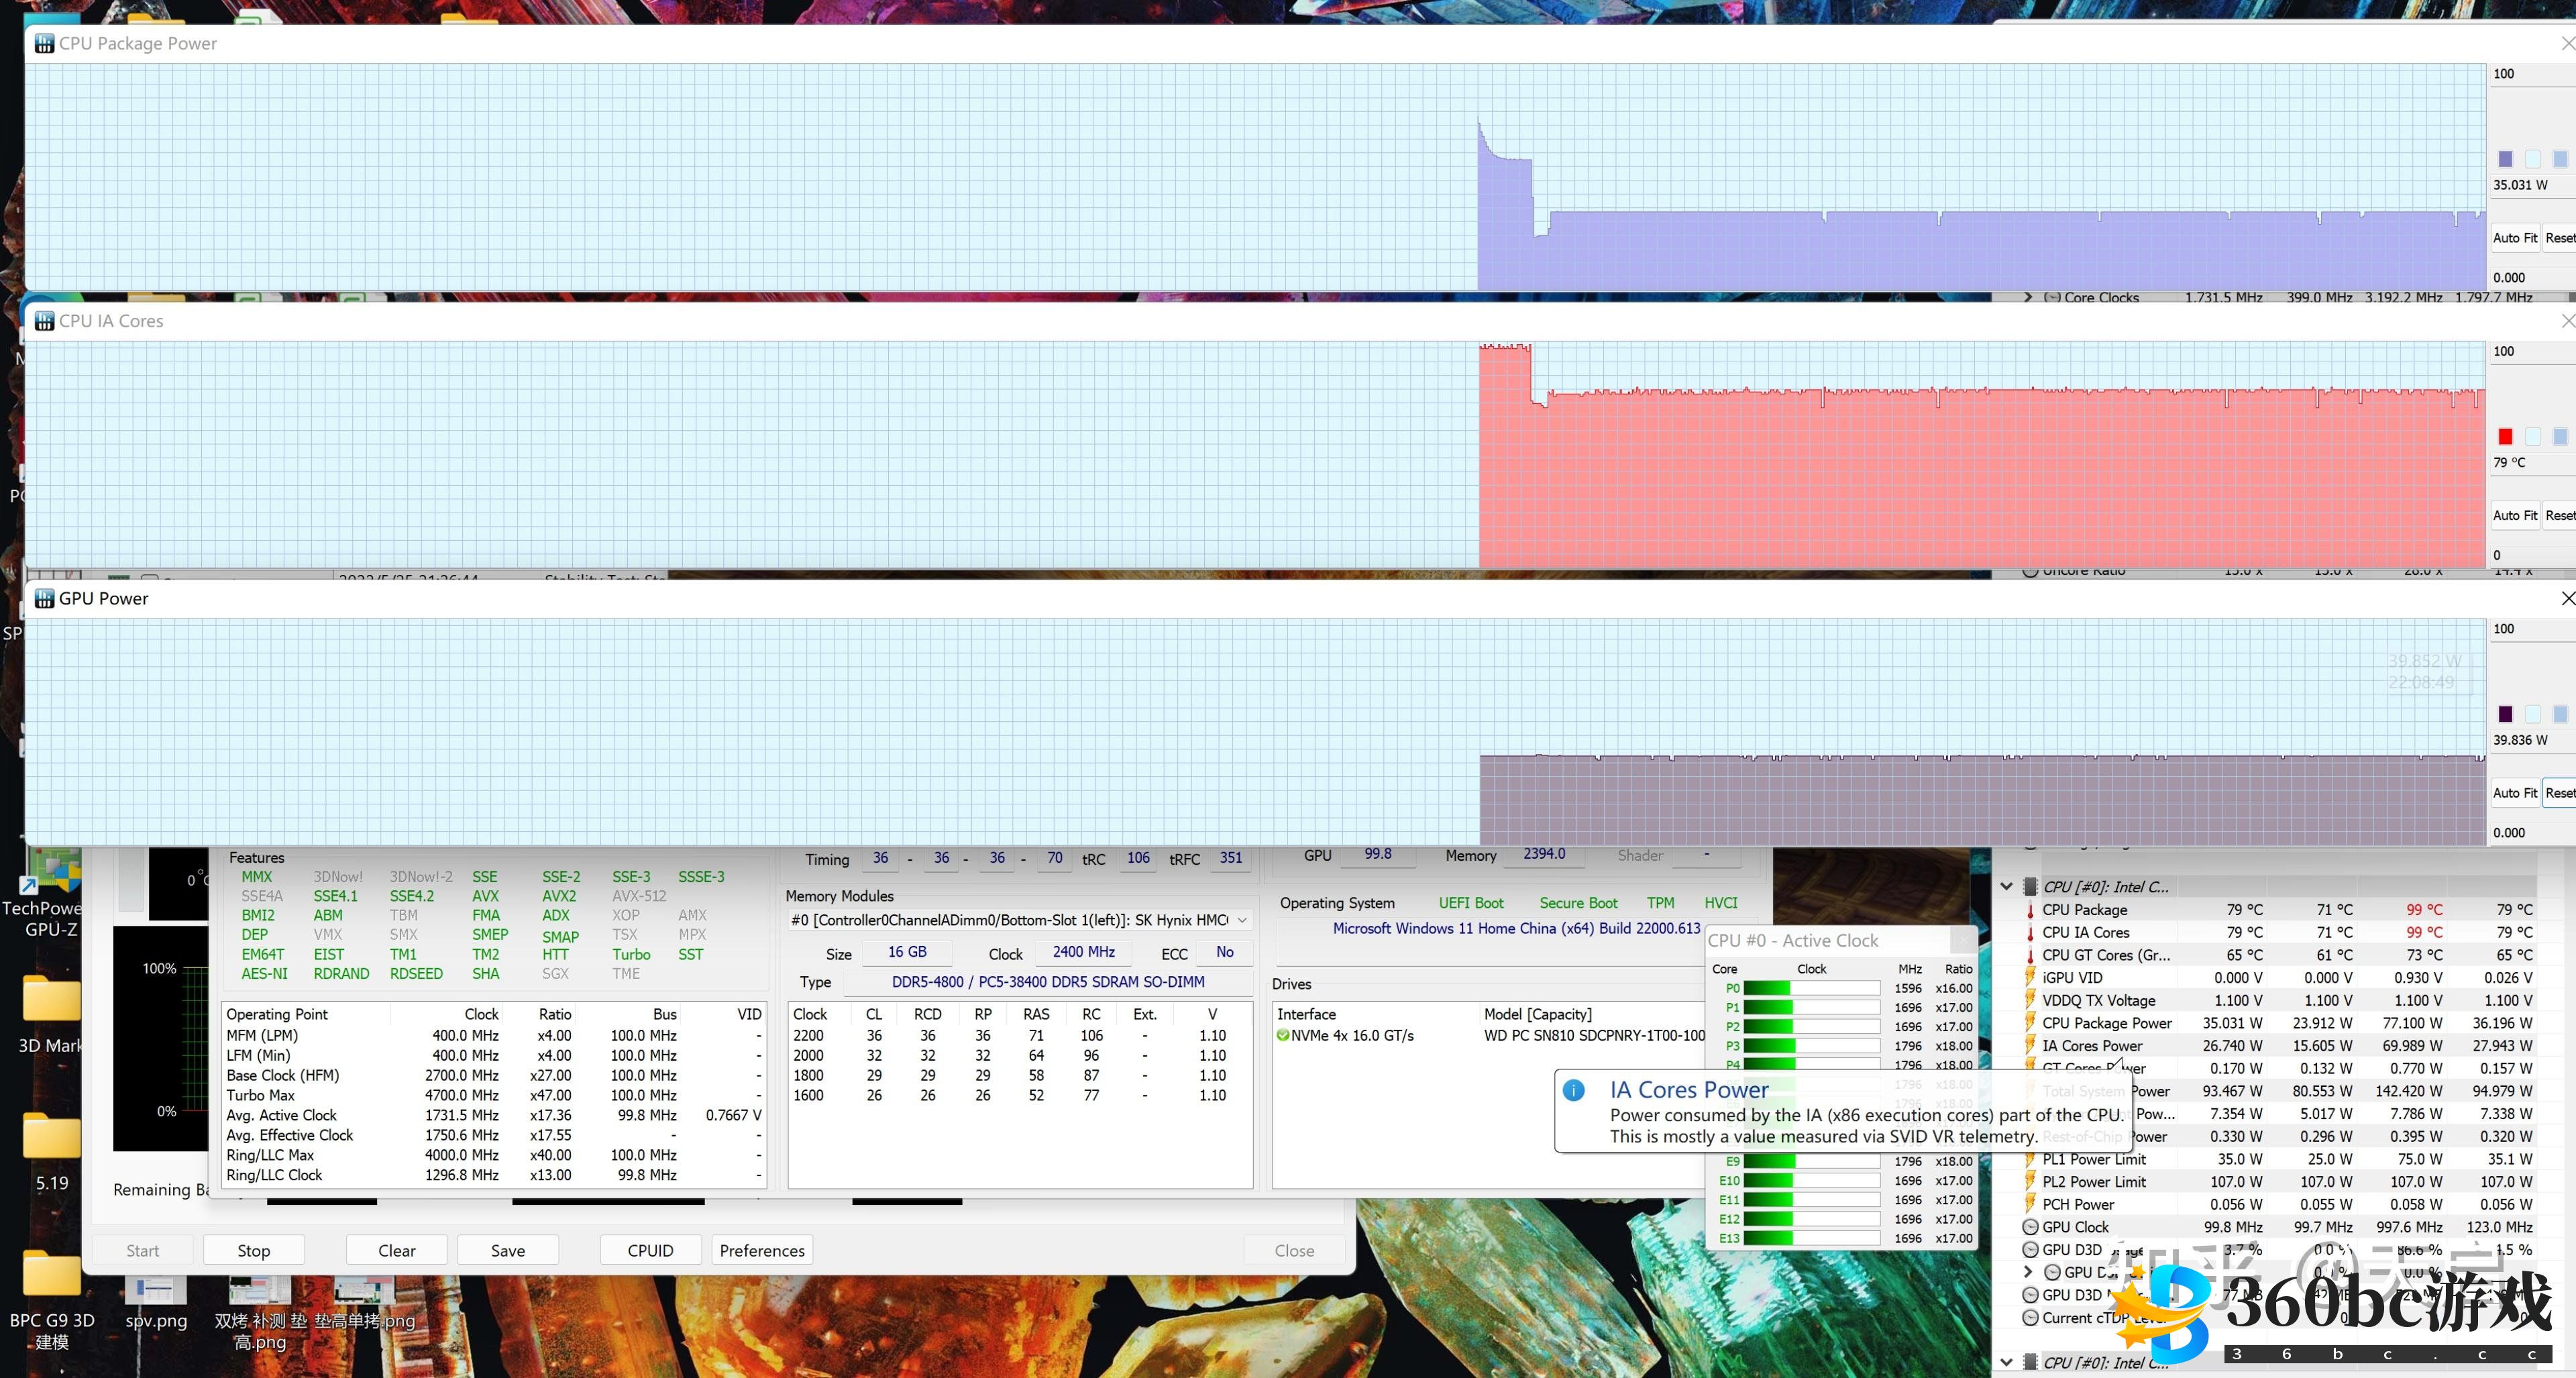The image size is (2576, 1378).
Task: Click the CPU Package thermometer sensor icon
Action: tap(2030, 910)
